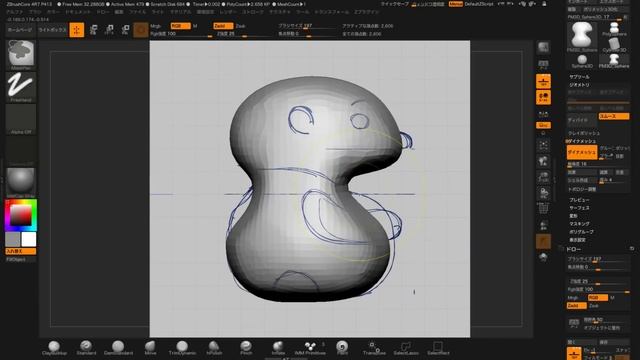Open the ライトボックス browser

52,30
